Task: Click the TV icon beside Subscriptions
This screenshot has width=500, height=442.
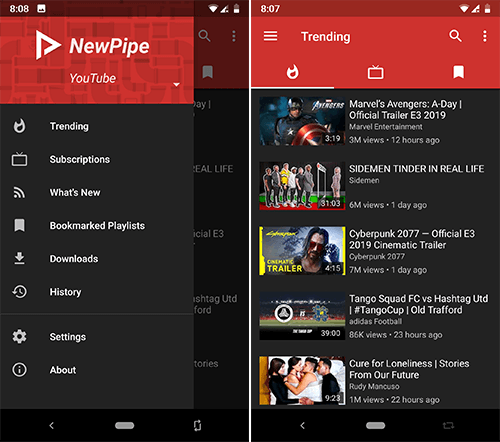Action: click(x=19, y=159)
